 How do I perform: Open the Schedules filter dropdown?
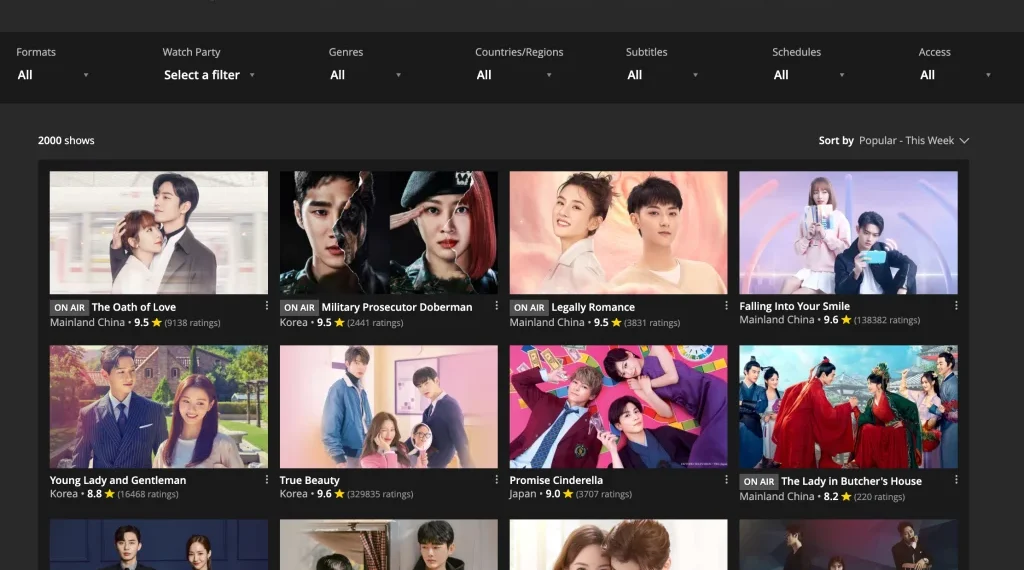[809, 75]
